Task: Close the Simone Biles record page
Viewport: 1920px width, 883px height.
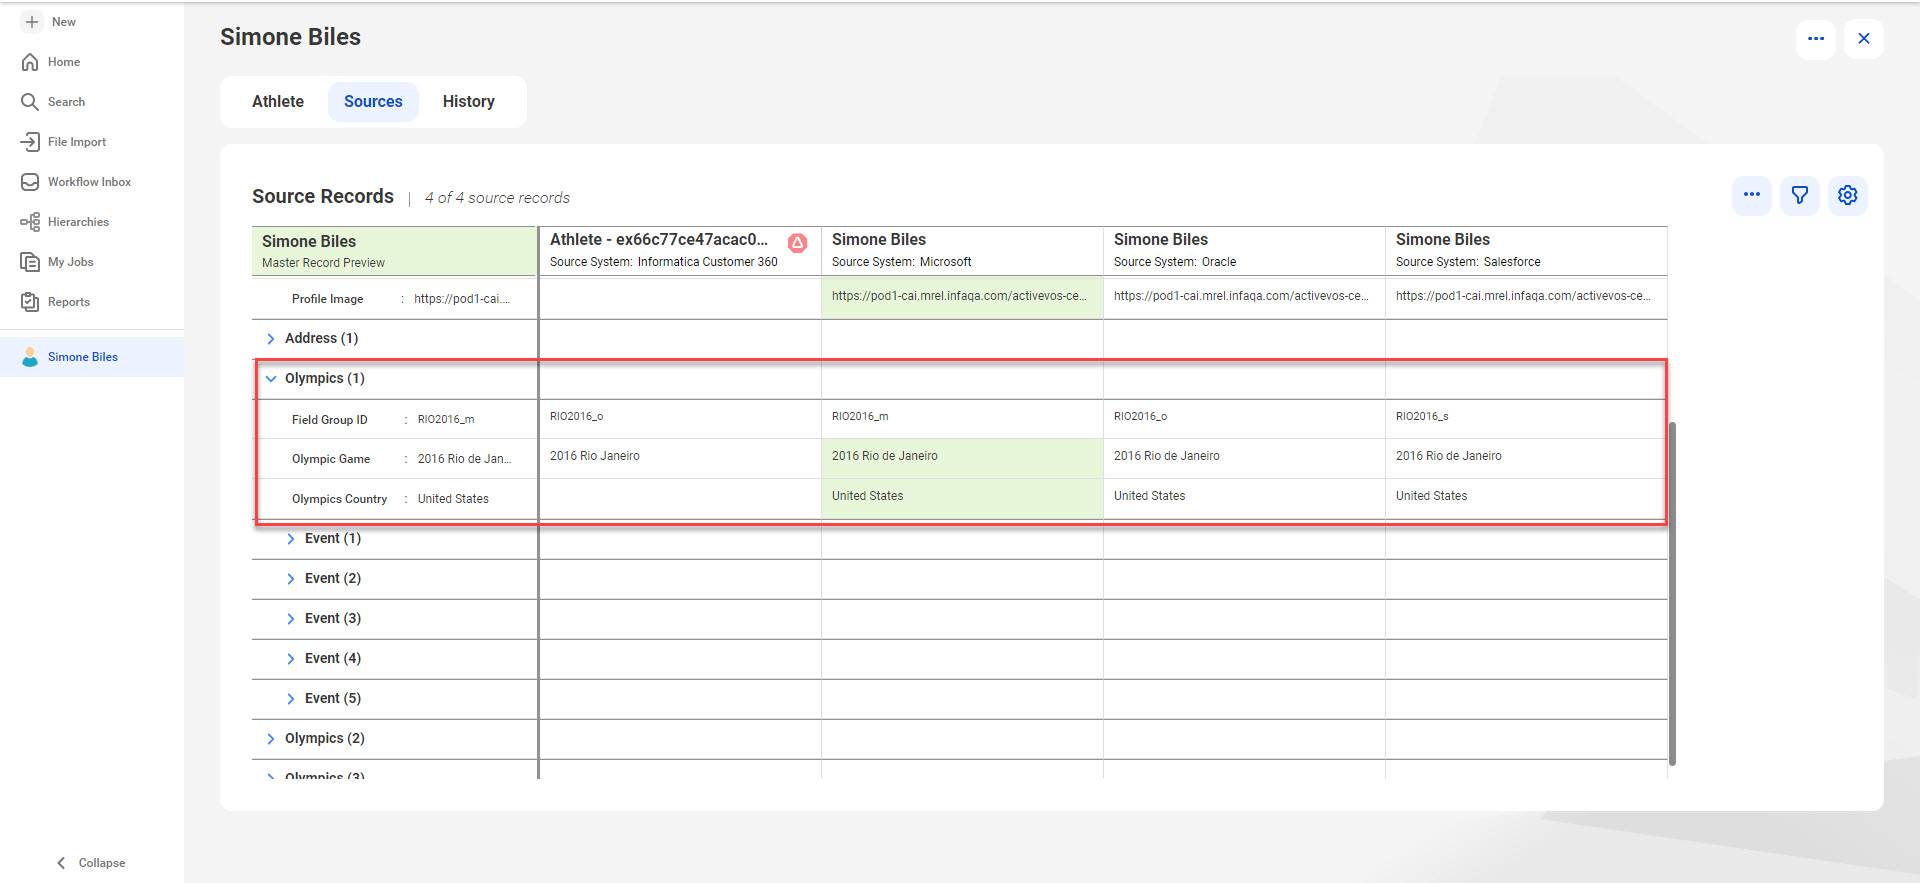Action: pos(1864,39)
